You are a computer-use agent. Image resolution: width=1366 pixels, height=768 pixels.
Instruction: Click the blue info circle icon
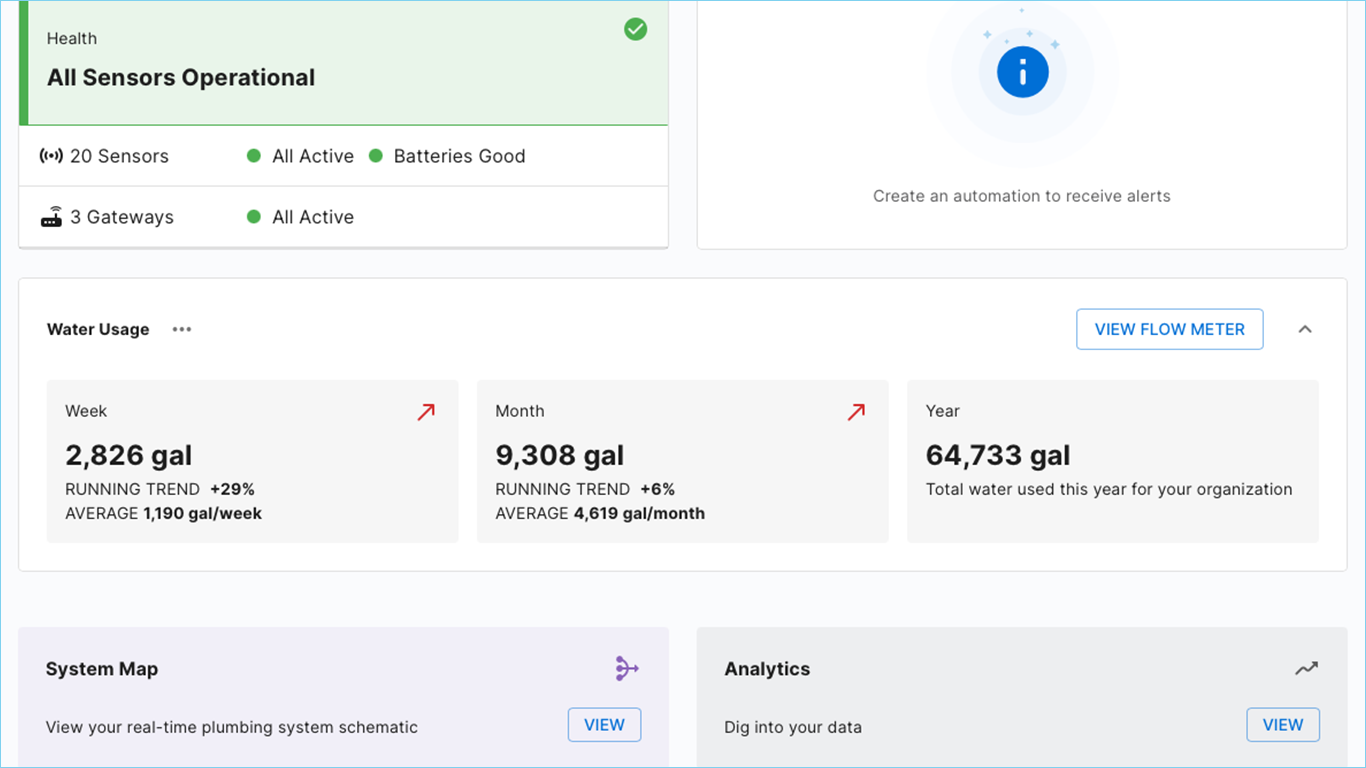pyautogui.click(x=1022, y=71)
